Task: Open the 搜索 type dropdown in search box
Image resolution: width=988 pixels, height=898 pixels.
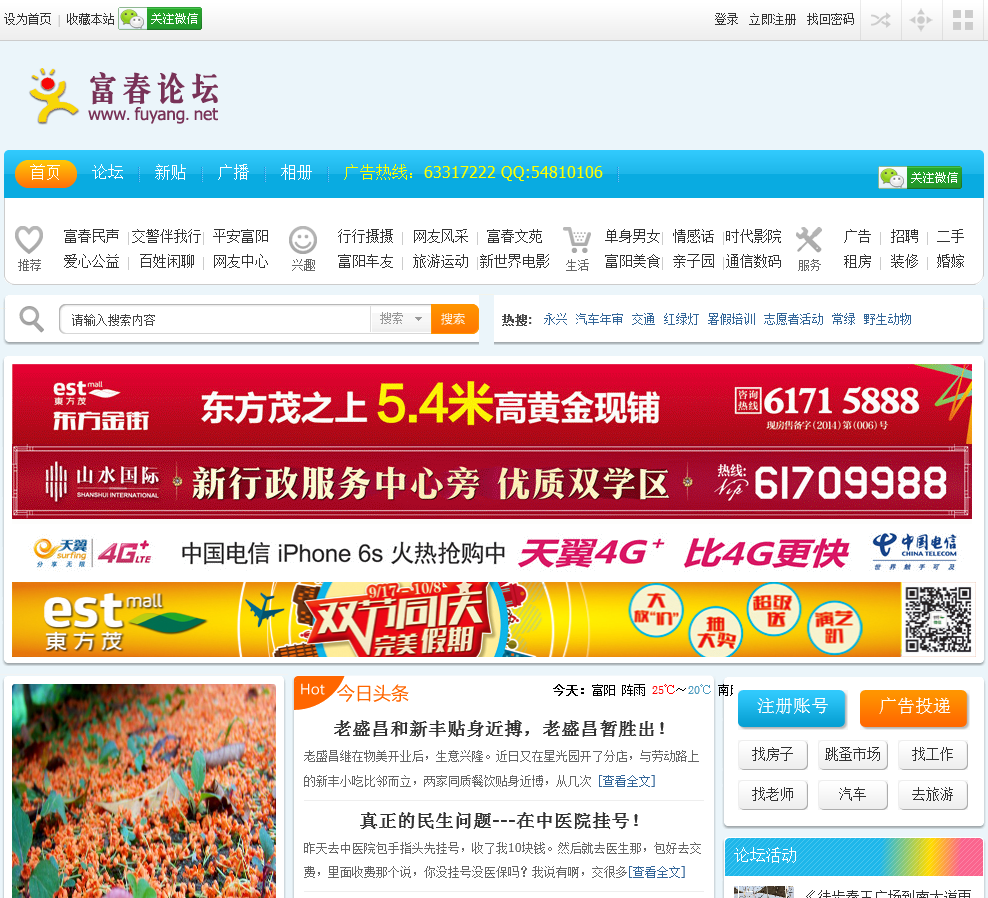Action: [401, 319]
